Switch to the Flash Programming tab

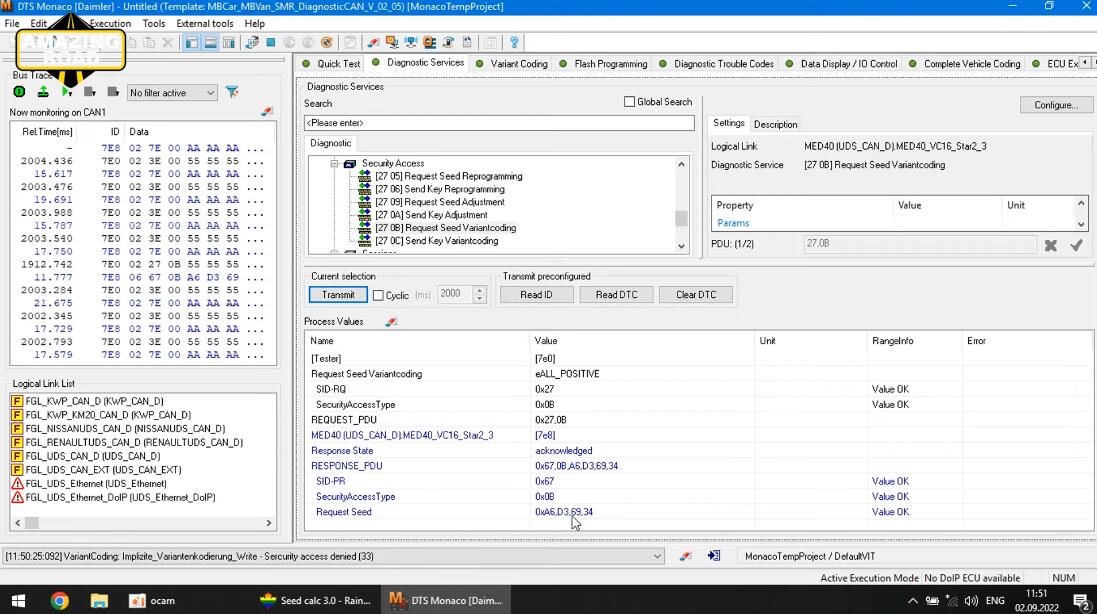click(x=604, y=64)
